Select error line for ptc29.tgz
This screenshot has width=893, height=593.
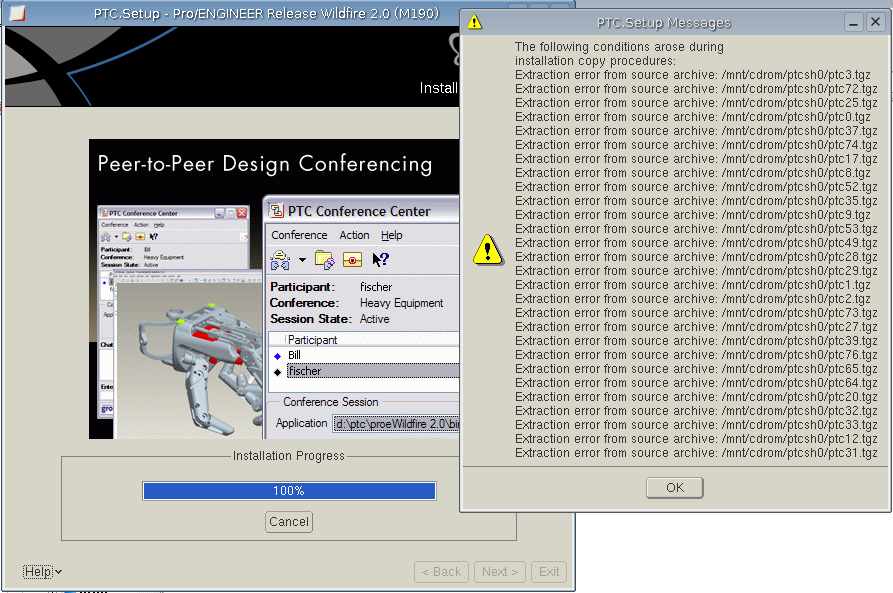pyautogui.click(x=696, y=271)
